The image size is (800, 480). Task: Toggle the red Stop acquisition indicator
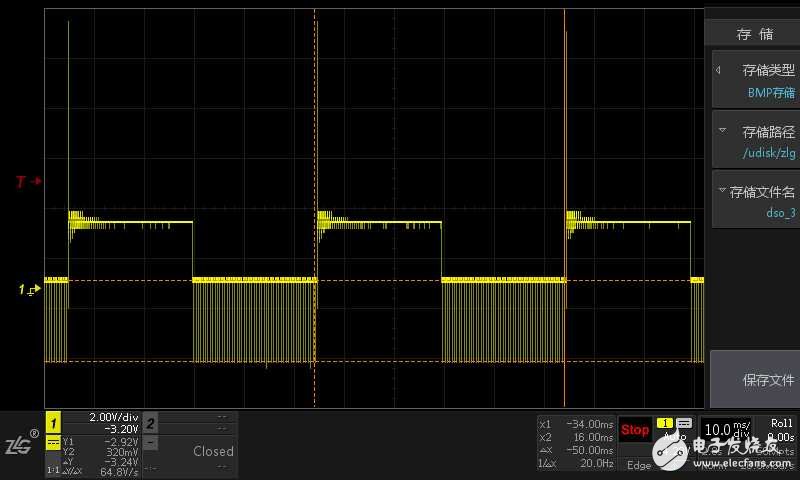[635, 430]
